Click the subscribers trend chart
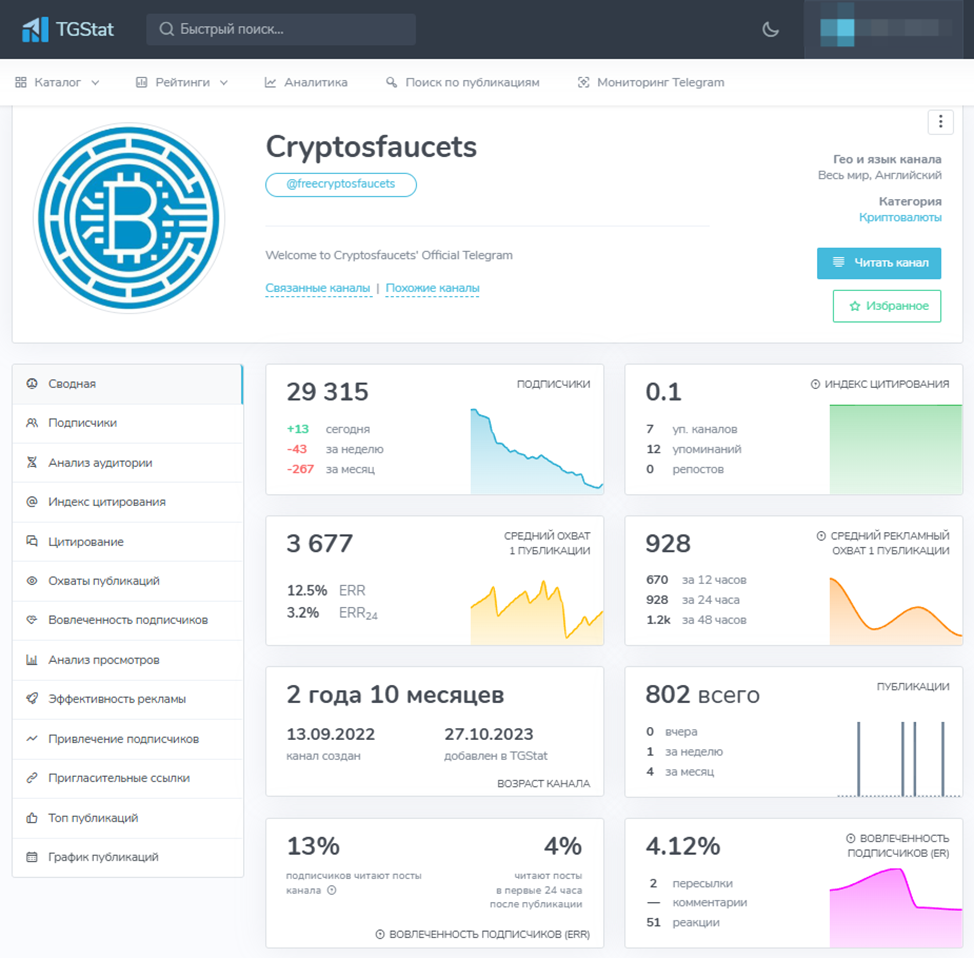 pos(537,450)
